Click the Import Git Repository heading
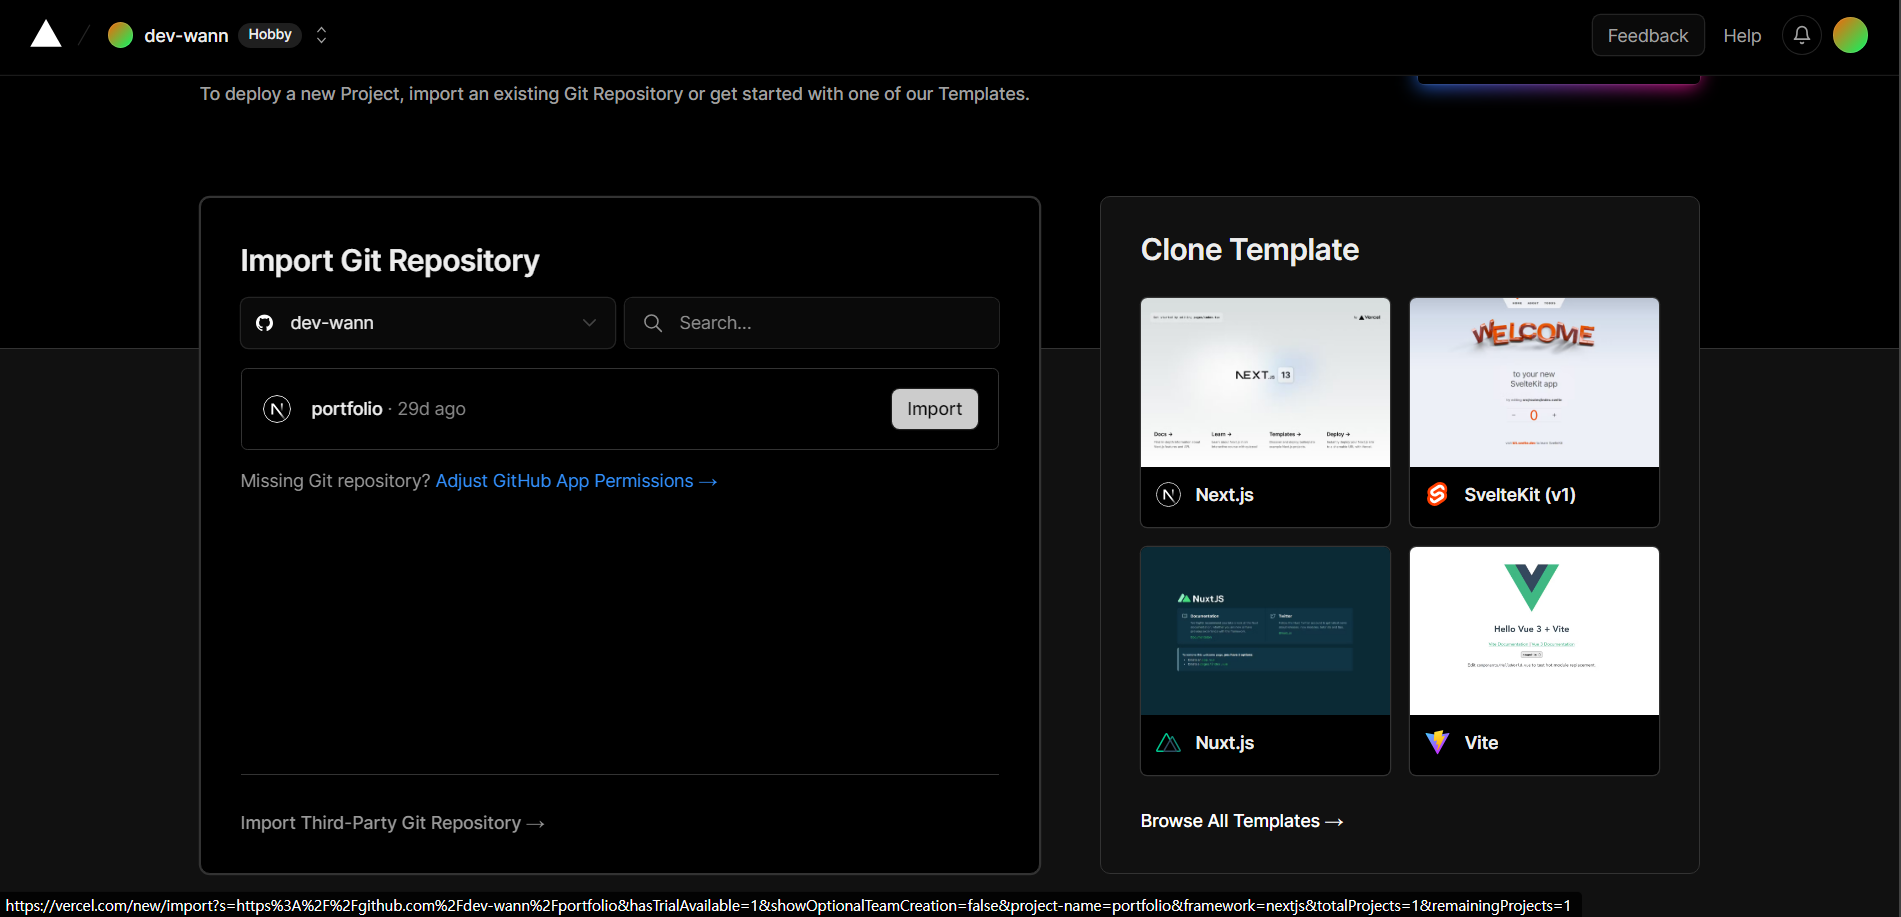The width and height of the screenshot is (1901, 917). click(390, 261)
